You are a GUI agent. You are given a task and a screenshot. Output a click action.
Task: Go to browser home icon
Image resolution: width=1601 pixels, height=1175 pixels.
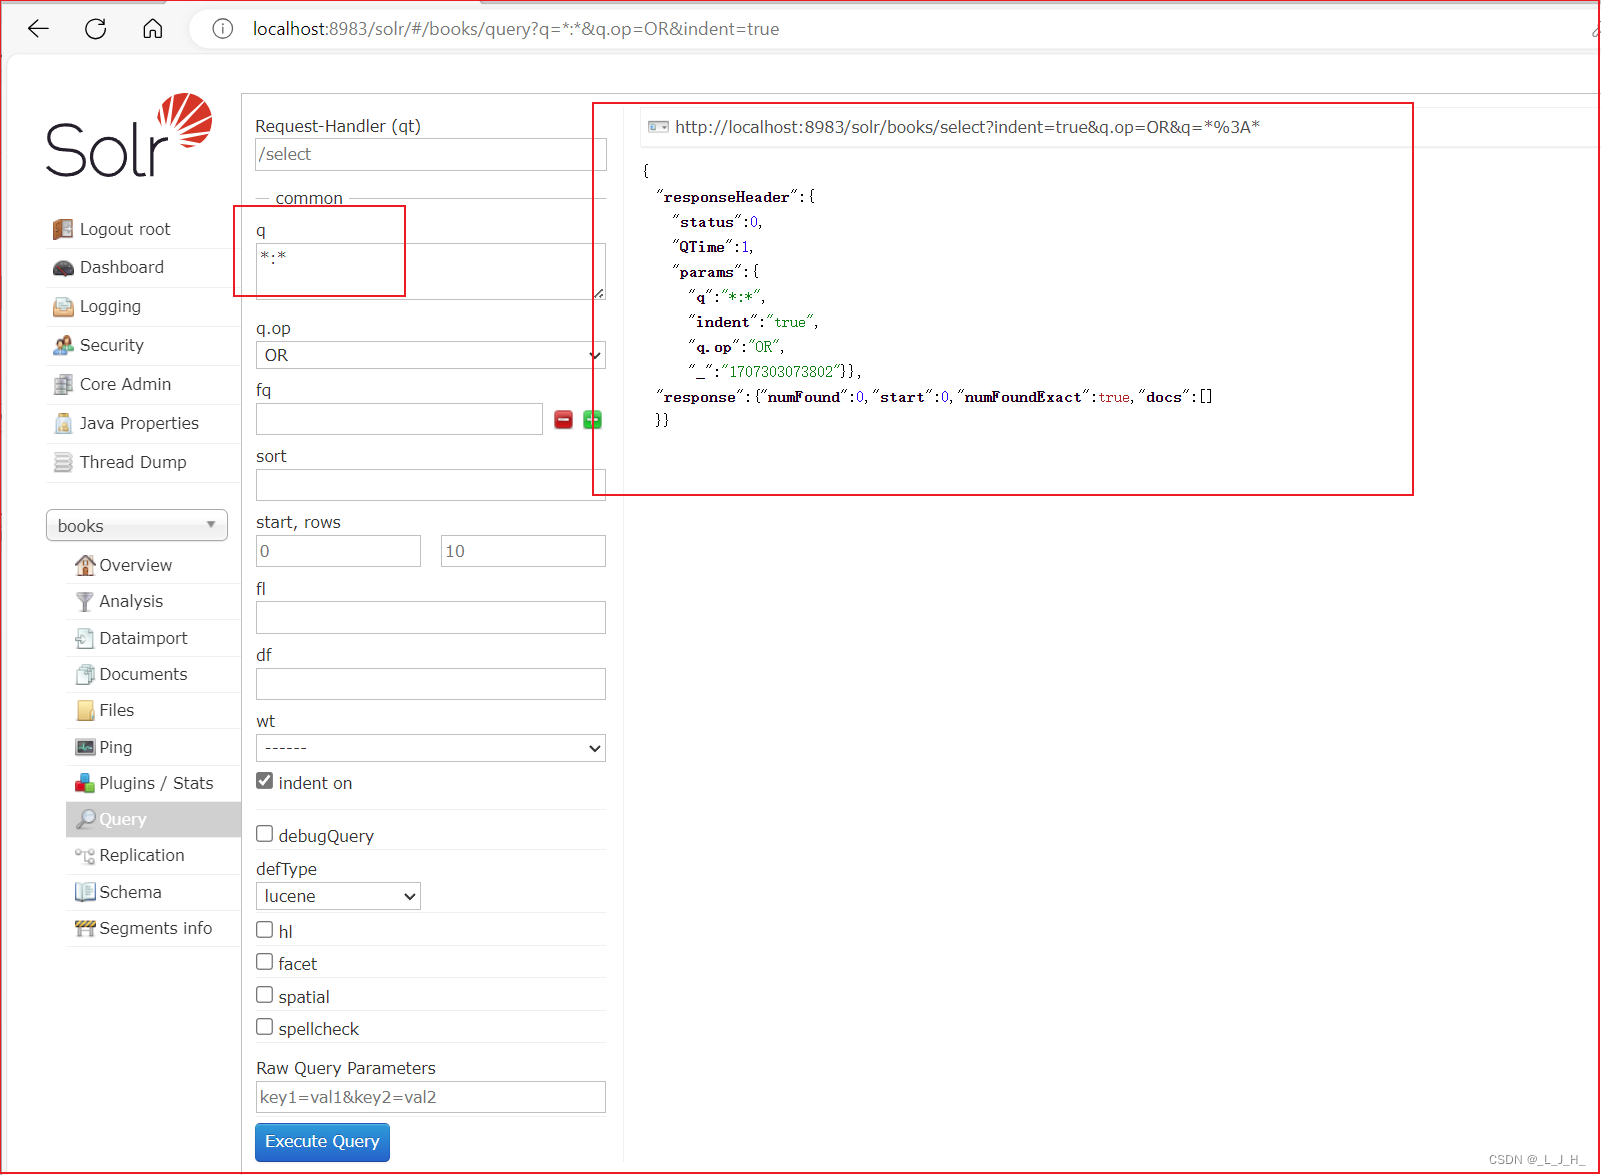coord(153,29)
